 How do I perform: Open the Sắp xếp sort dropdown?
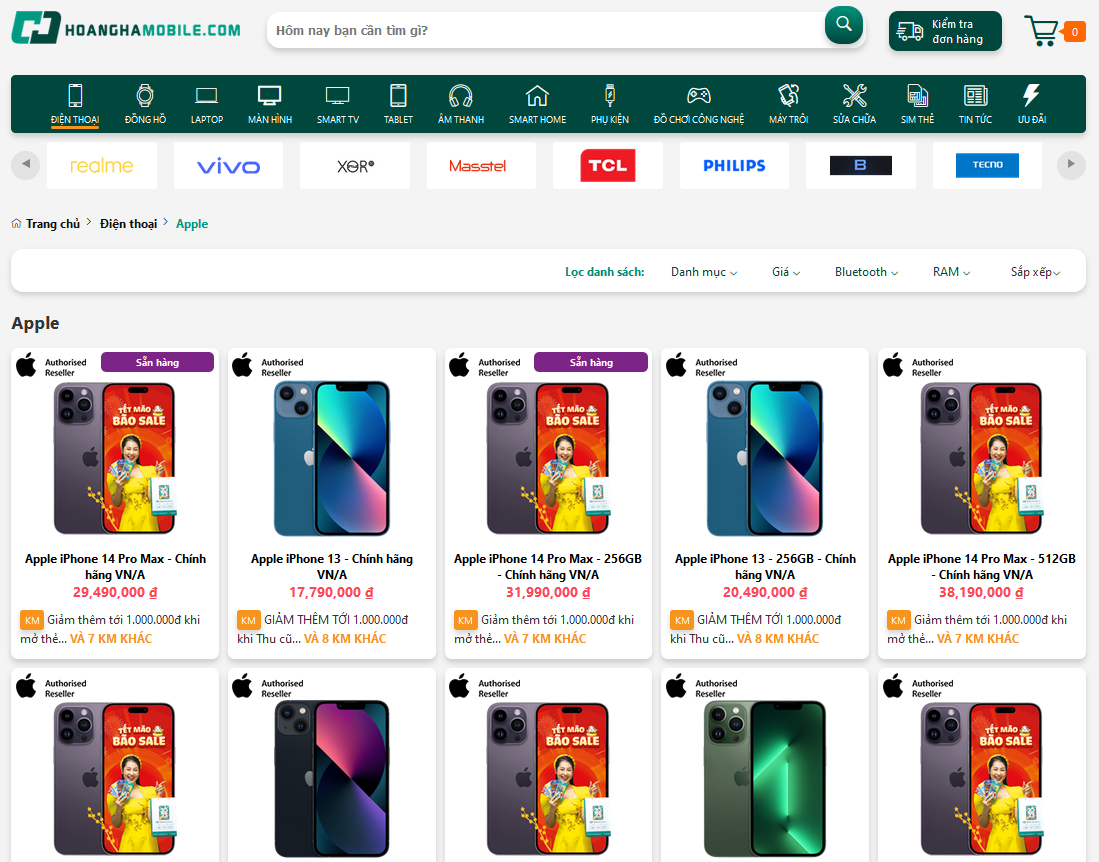point(1034,272)
